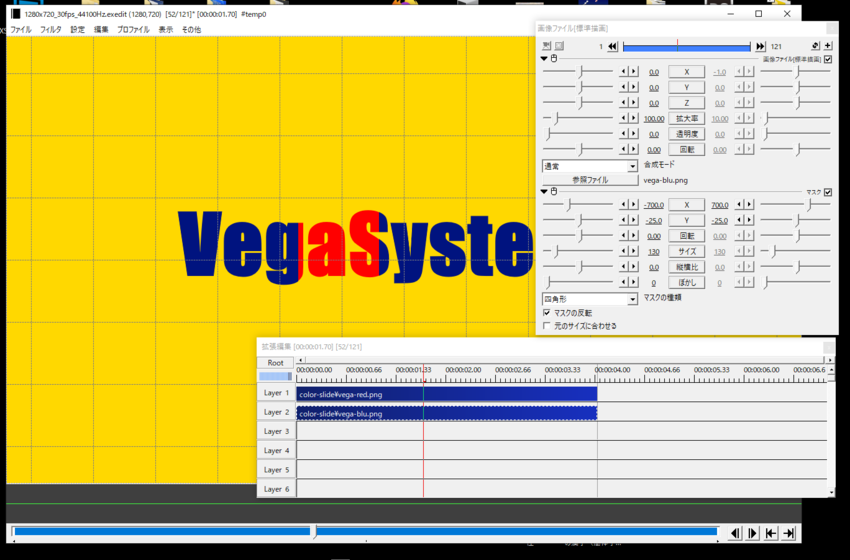
Task: Open マスクの種類 dropdown showing 四角形
Action: (590, 299)
